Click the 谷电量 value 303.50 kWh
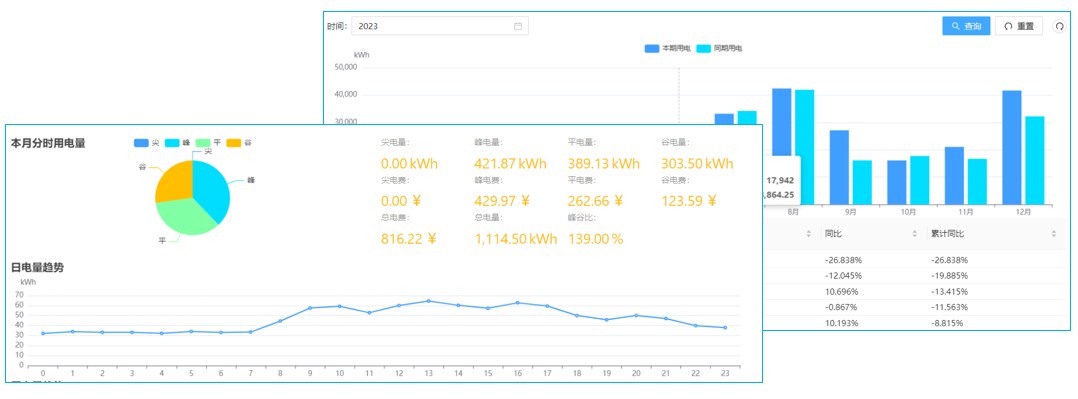 pyautogui.click(x=697, y=164)
